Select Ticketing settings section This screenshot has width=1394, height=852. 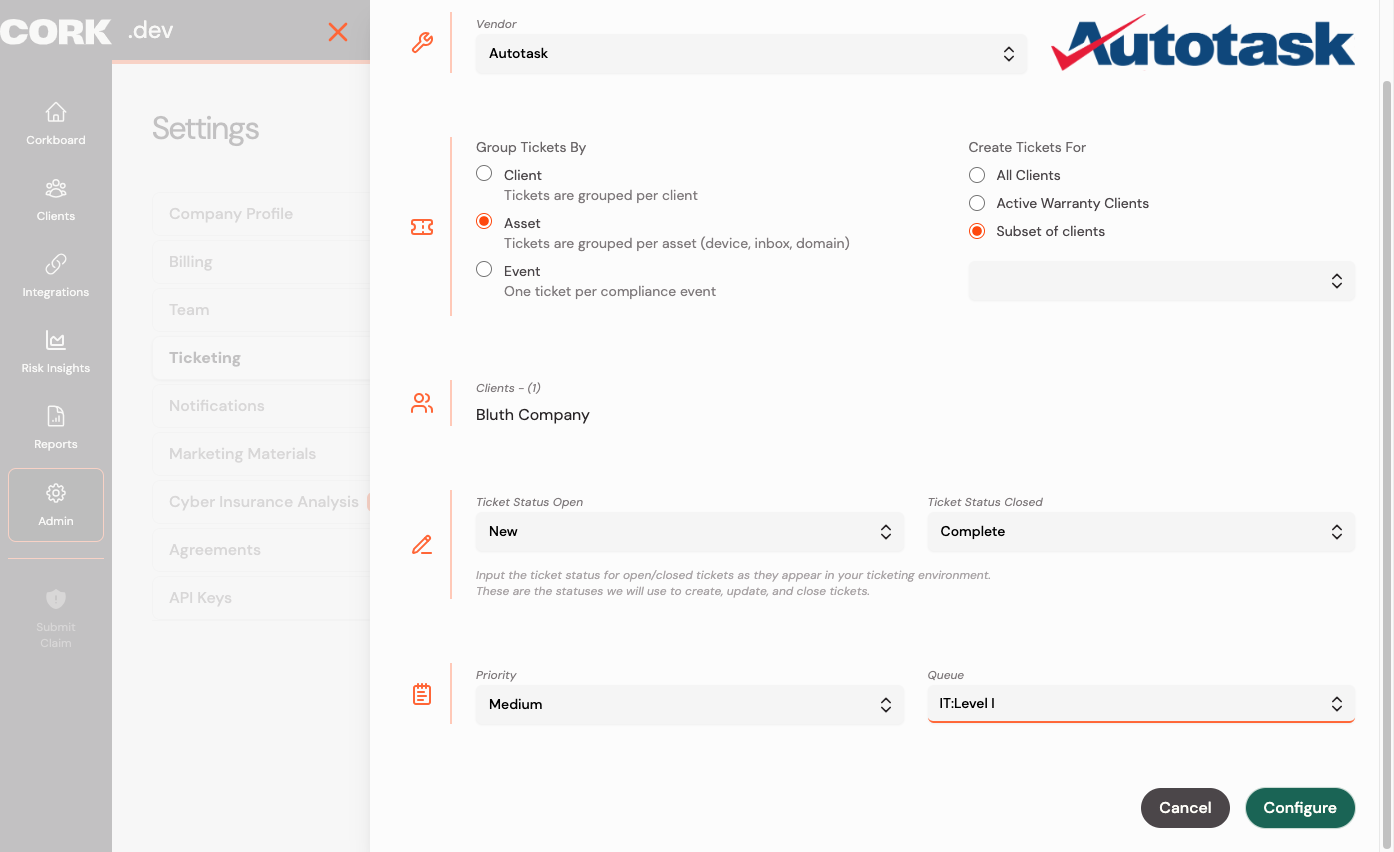261,358
